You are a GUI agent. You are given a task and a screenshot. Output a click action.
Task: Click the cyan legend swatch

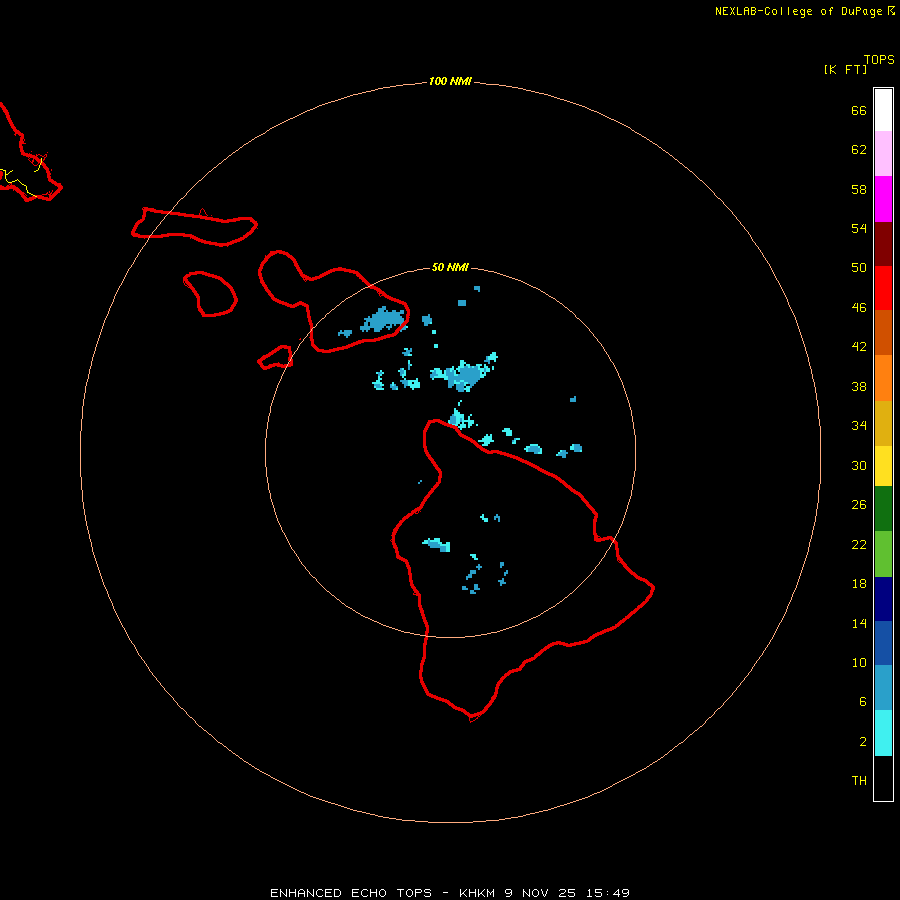click(883, 733)
